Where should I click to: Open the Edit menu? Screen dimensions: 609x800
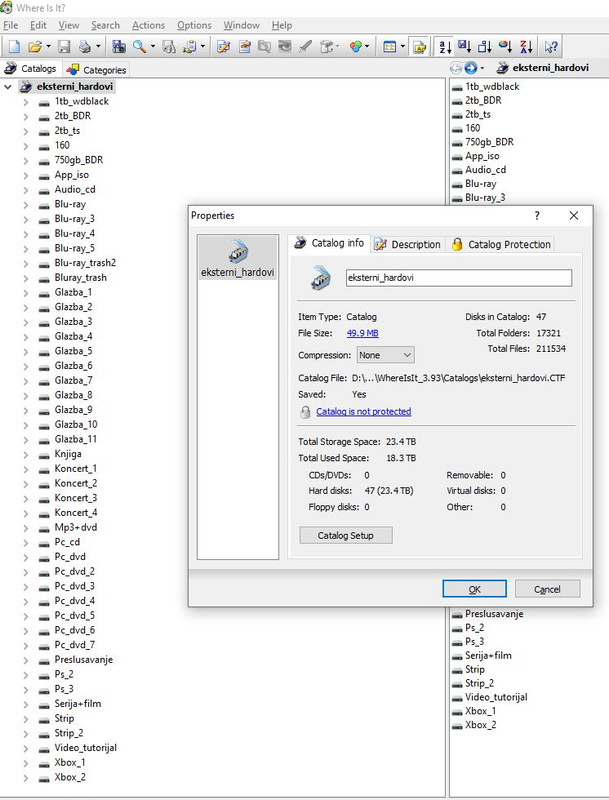[x=38, y=26]
